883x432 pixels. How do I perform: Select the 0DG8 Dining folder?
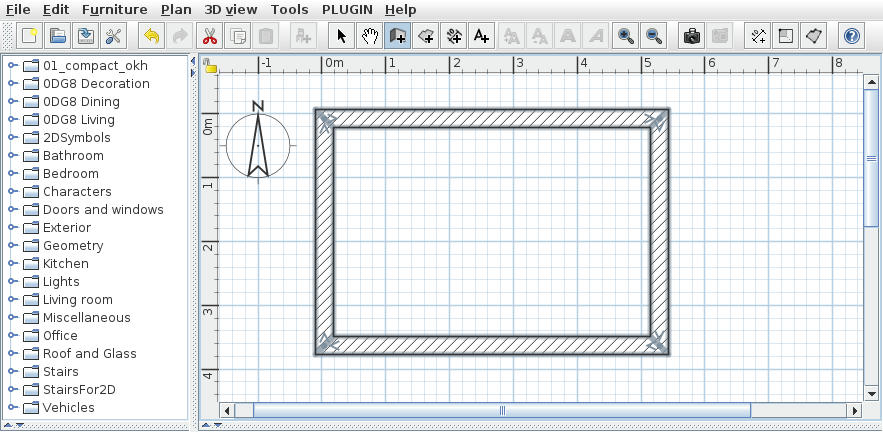tap(81, 102)
